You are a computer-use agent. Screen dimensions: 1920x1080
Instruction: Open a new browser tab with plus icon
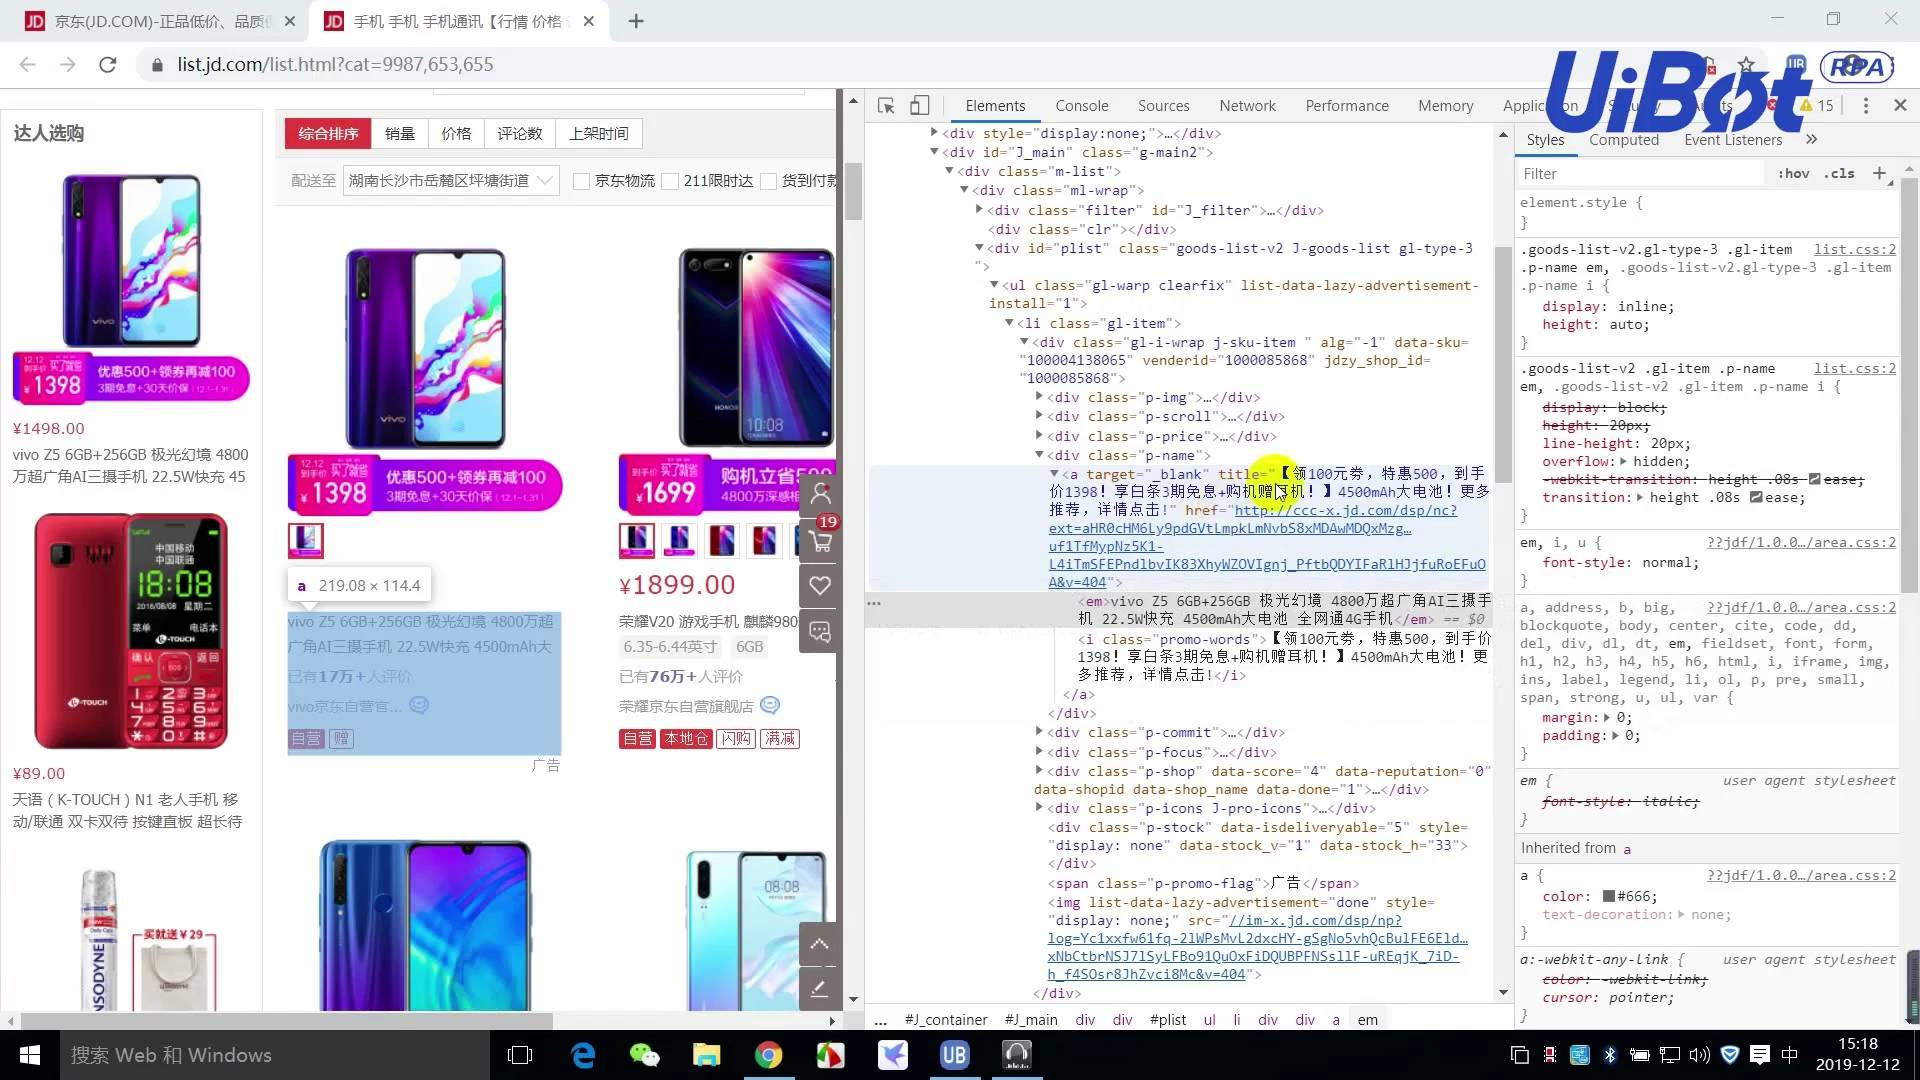pos(636,21)
